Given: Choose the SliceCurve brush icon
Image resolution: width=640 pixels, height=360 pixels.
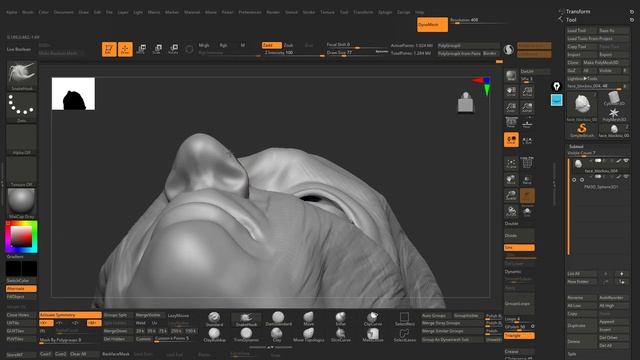Looking at the screenshot, I should pos(340,335).
